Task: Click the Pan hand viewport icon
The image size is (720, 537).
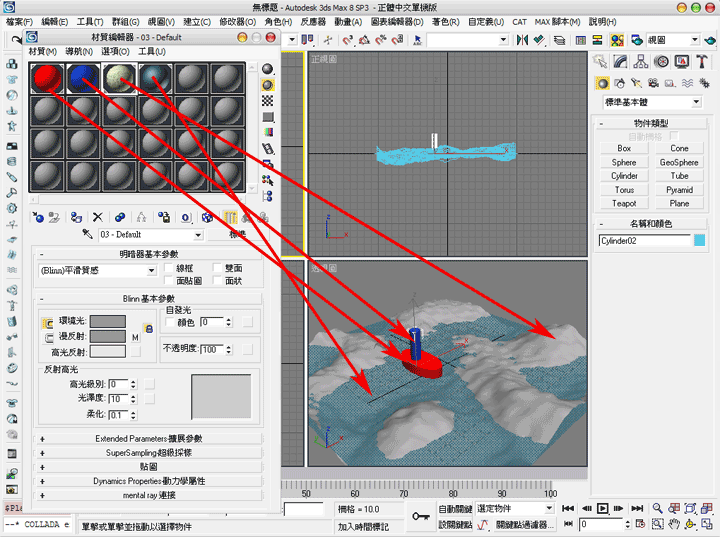Action: tap(674, 524)
